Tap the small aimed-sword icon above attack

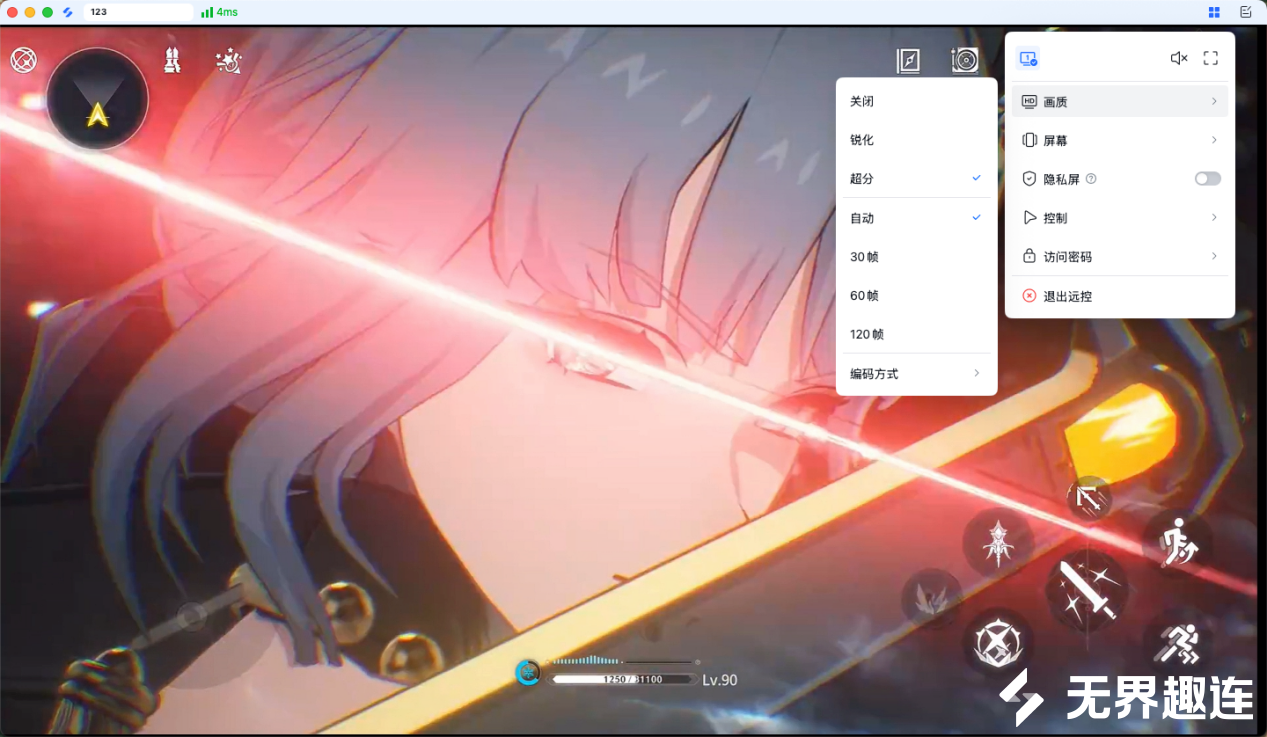[x=1089, y=498]
